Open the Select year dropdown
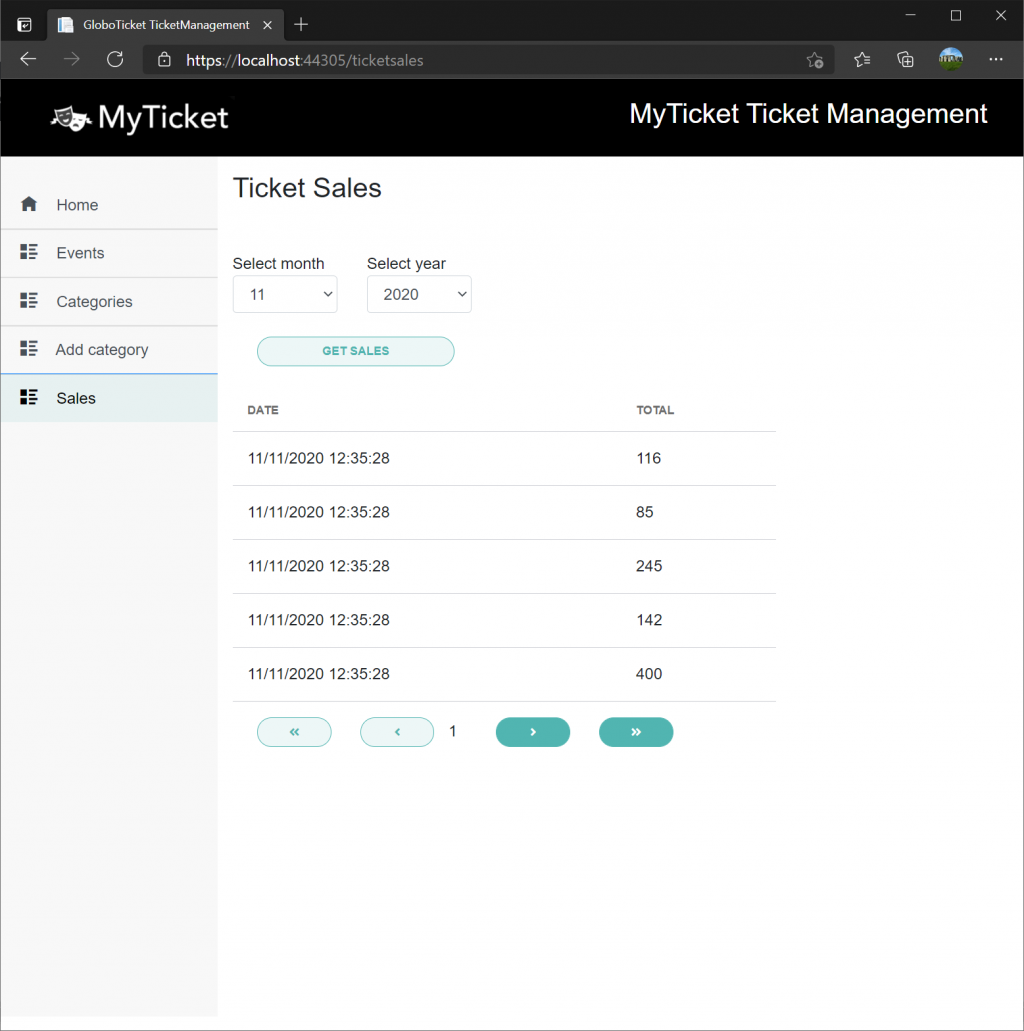Screen dimensions: 1024x1031 tap(419, 294)
